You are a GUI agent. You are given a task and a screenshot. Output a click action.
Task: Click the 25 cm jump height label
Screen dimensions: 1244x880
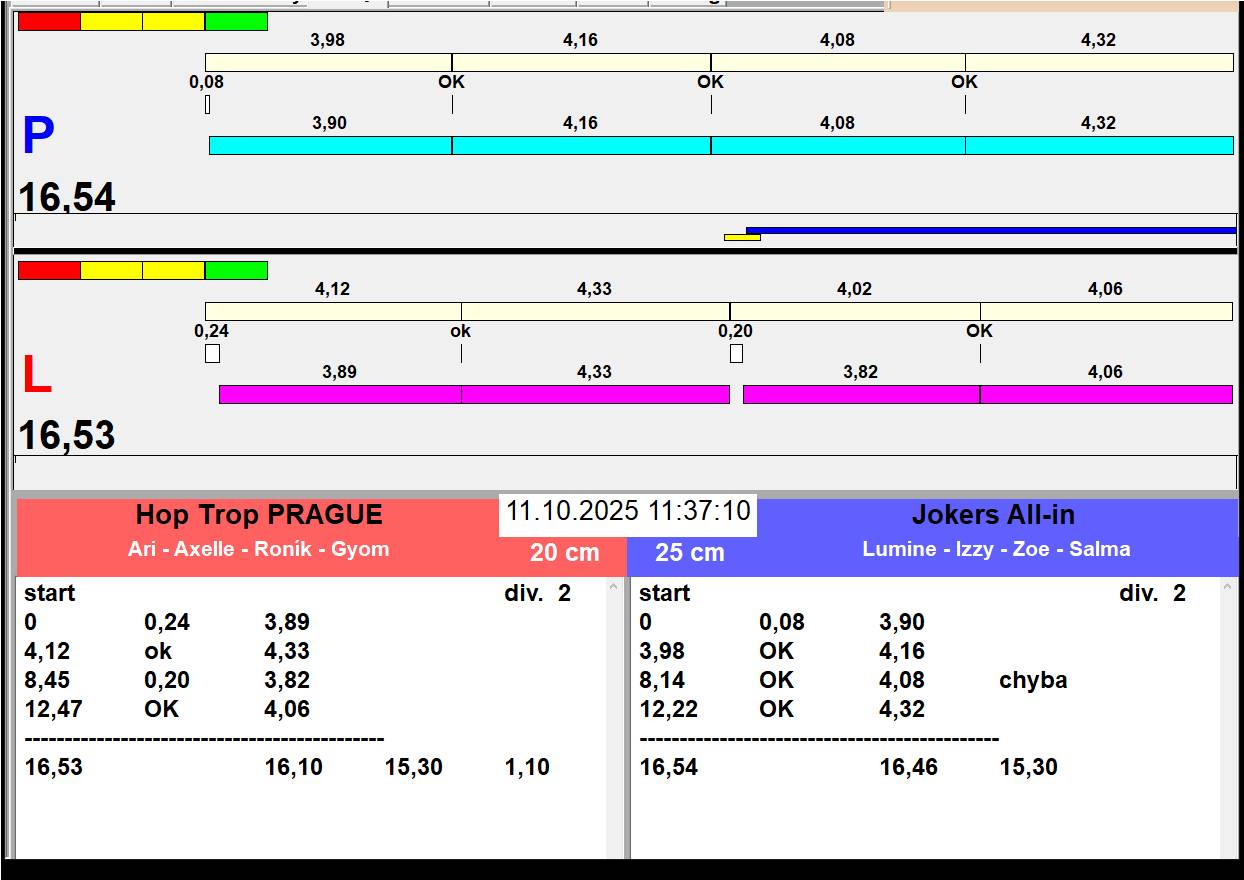[x=689, y=553]
